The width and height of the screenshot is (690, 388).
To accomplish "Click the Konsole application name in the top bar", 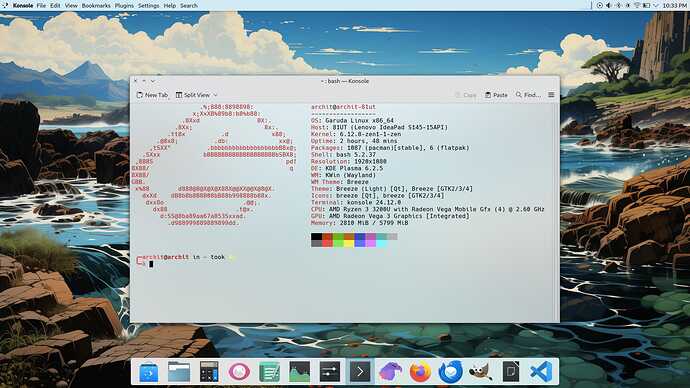I will coord(23,6).
